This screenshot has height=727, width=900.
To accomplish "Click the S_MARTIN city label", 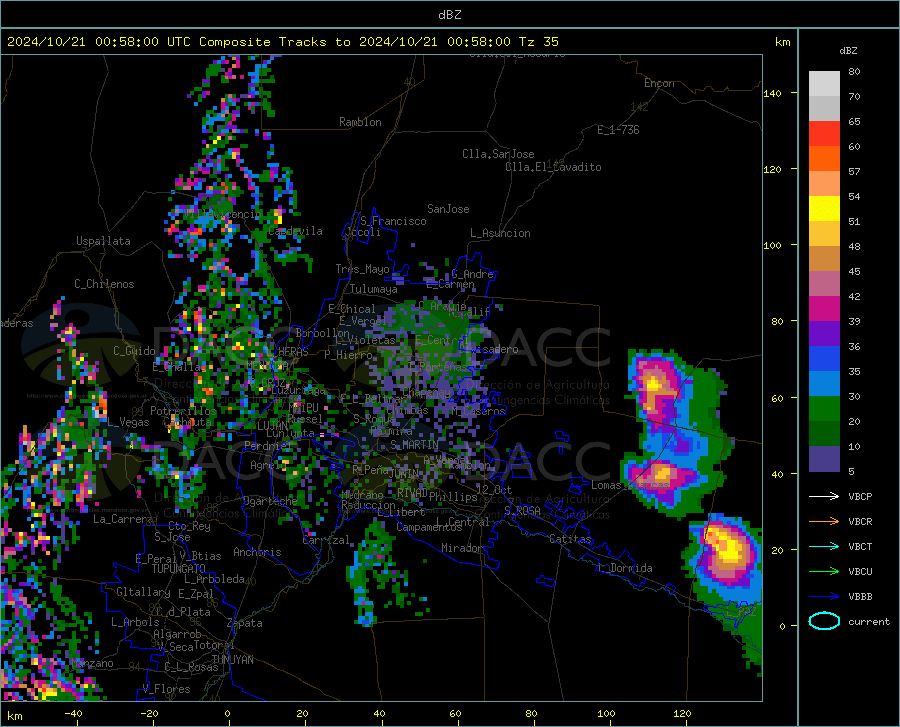I will click(x=414, y=445).
